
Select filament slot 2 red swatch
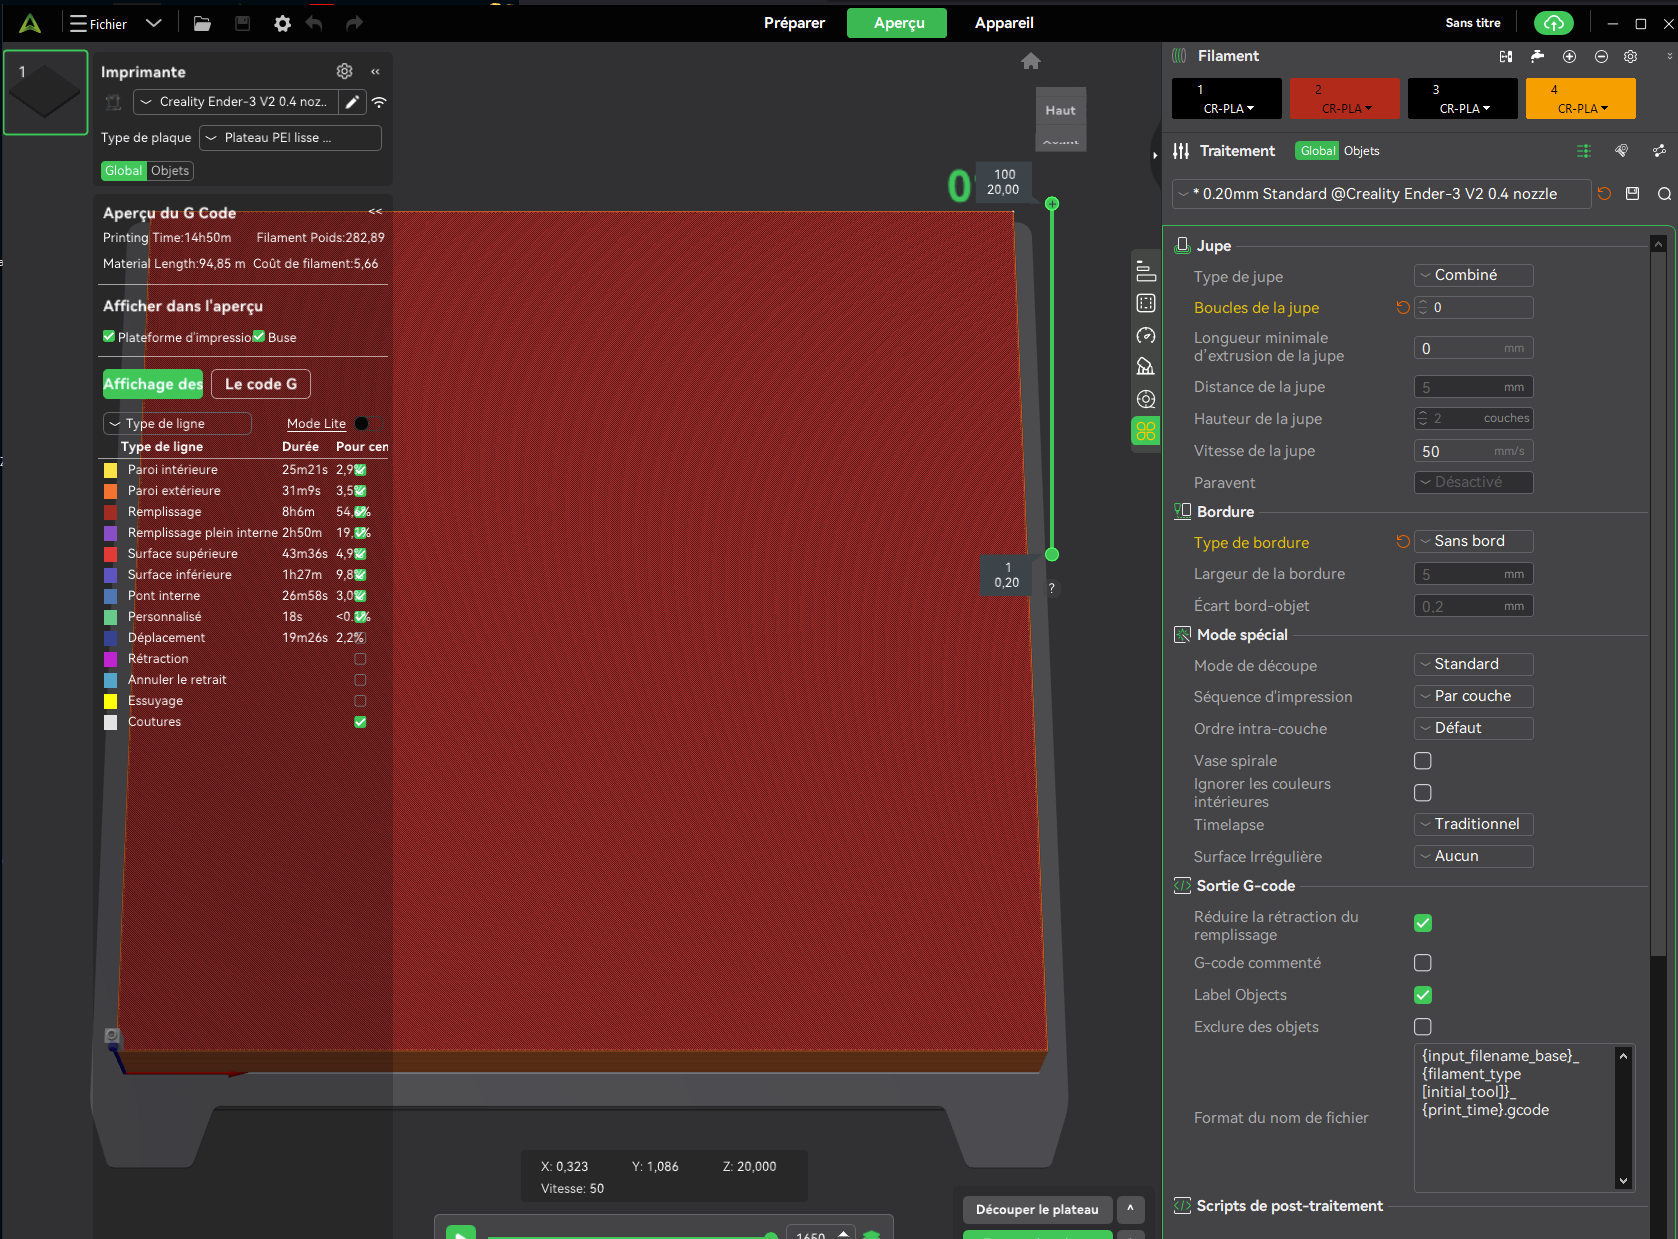tap(1344, 98)
